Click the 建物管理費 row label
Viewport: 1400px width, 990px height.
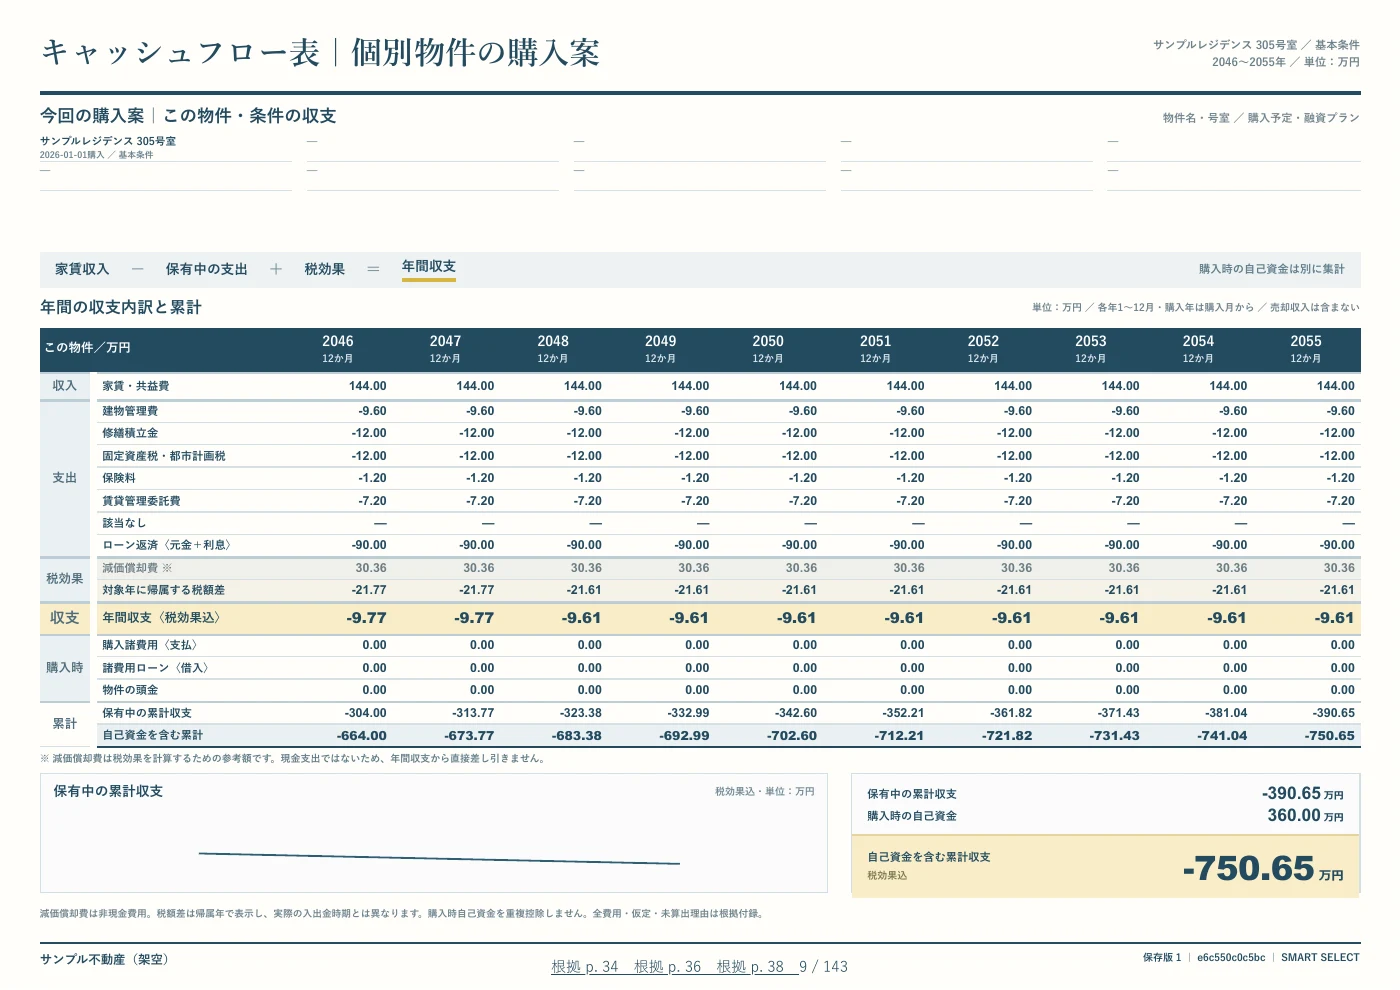tap(130, 411)
